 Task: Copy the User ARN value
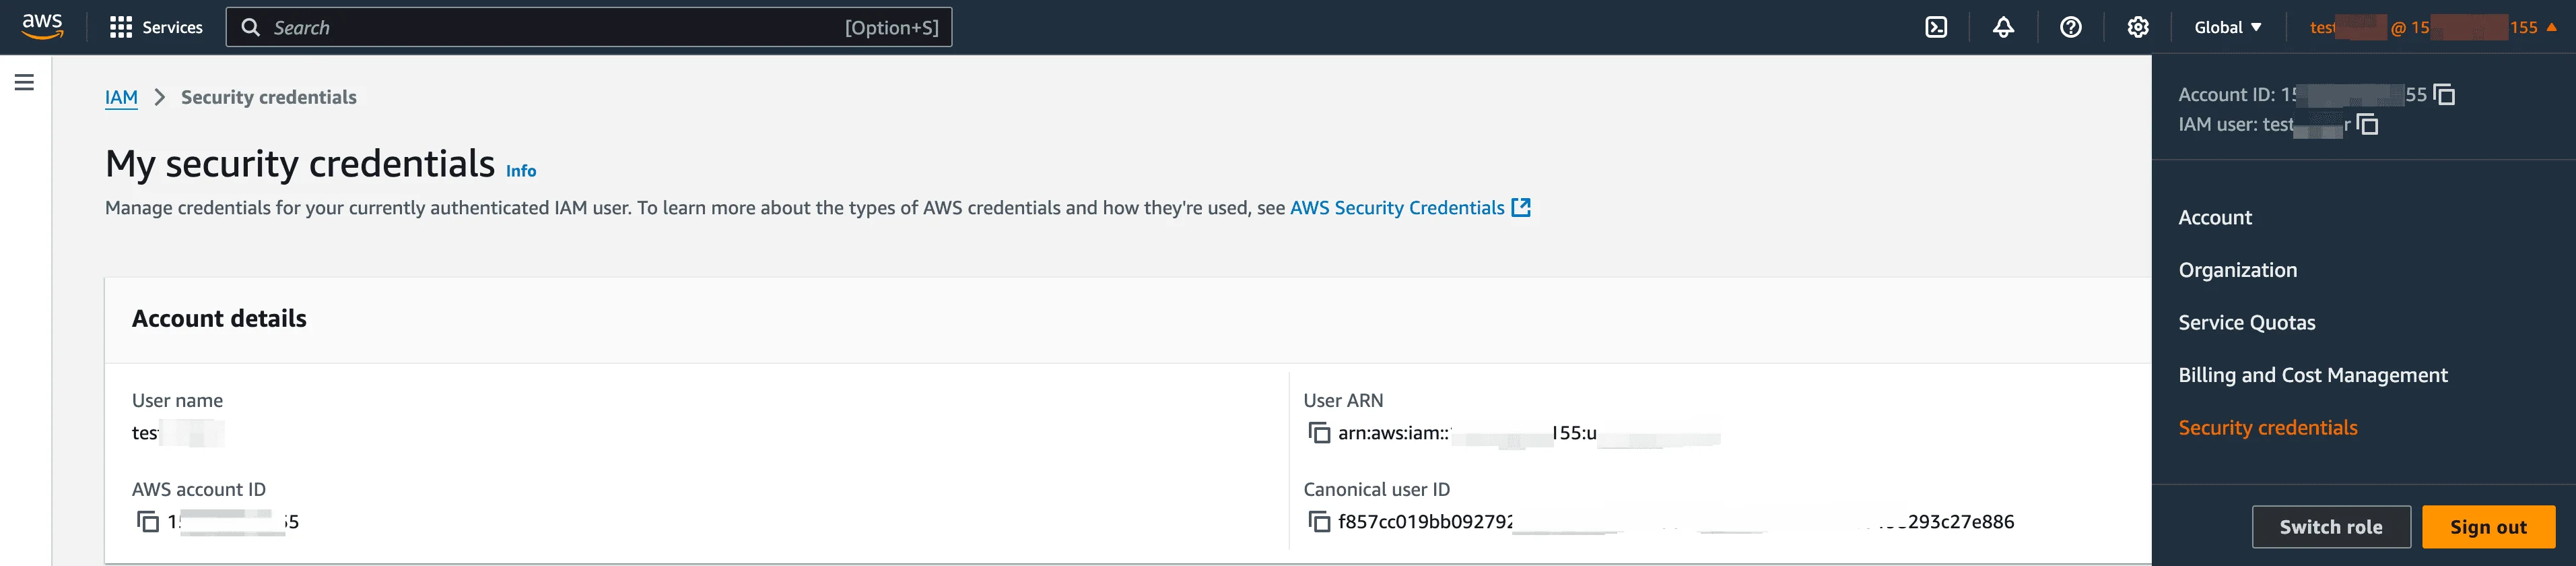click(1320, 433)
